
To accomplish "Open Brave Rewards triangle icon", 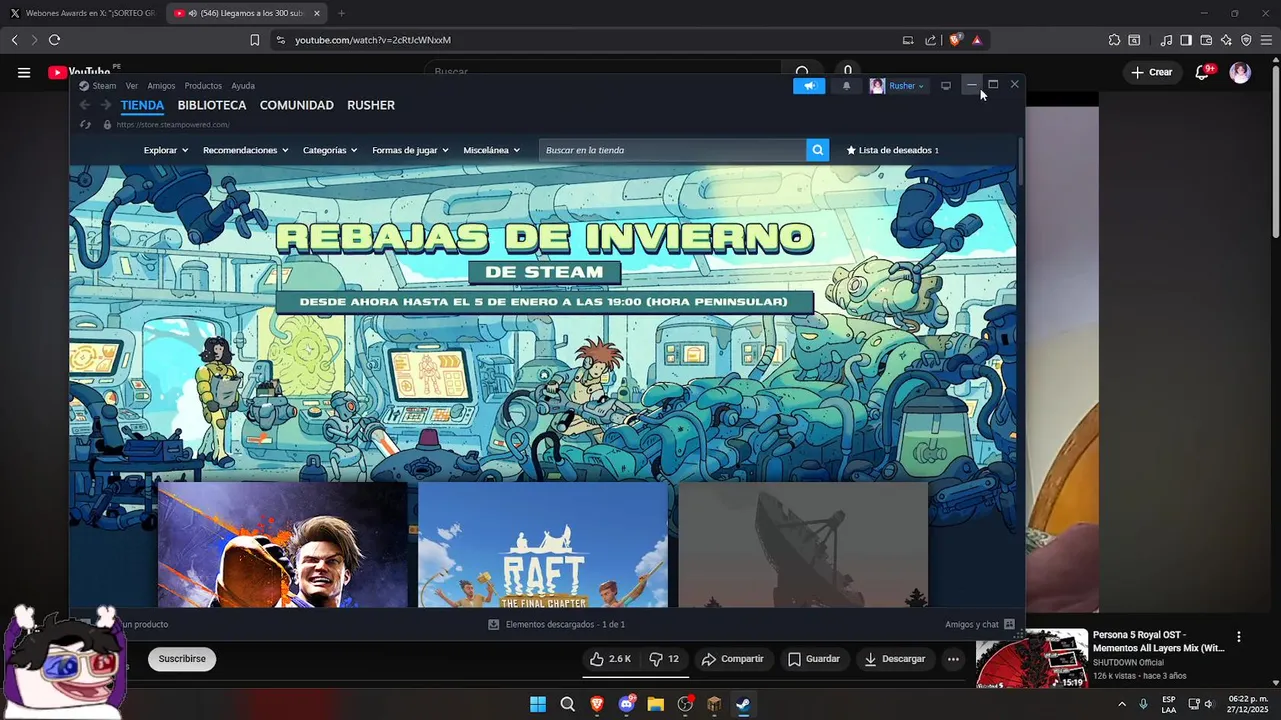I will pos(977,40).
